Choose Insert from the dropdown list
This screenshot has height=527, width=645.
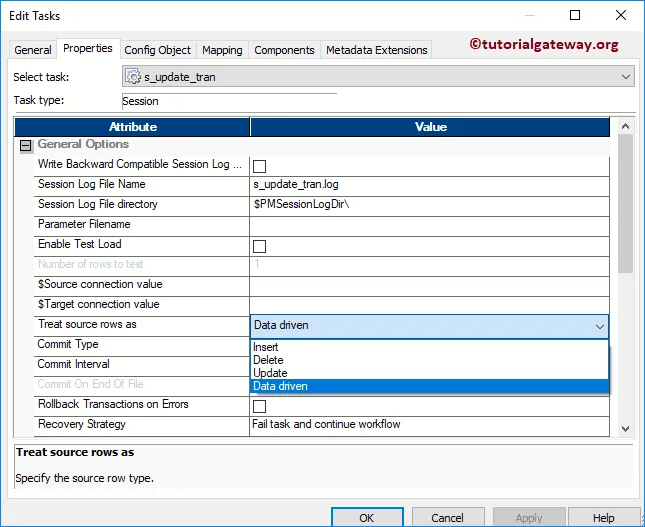tap(429, 347)
